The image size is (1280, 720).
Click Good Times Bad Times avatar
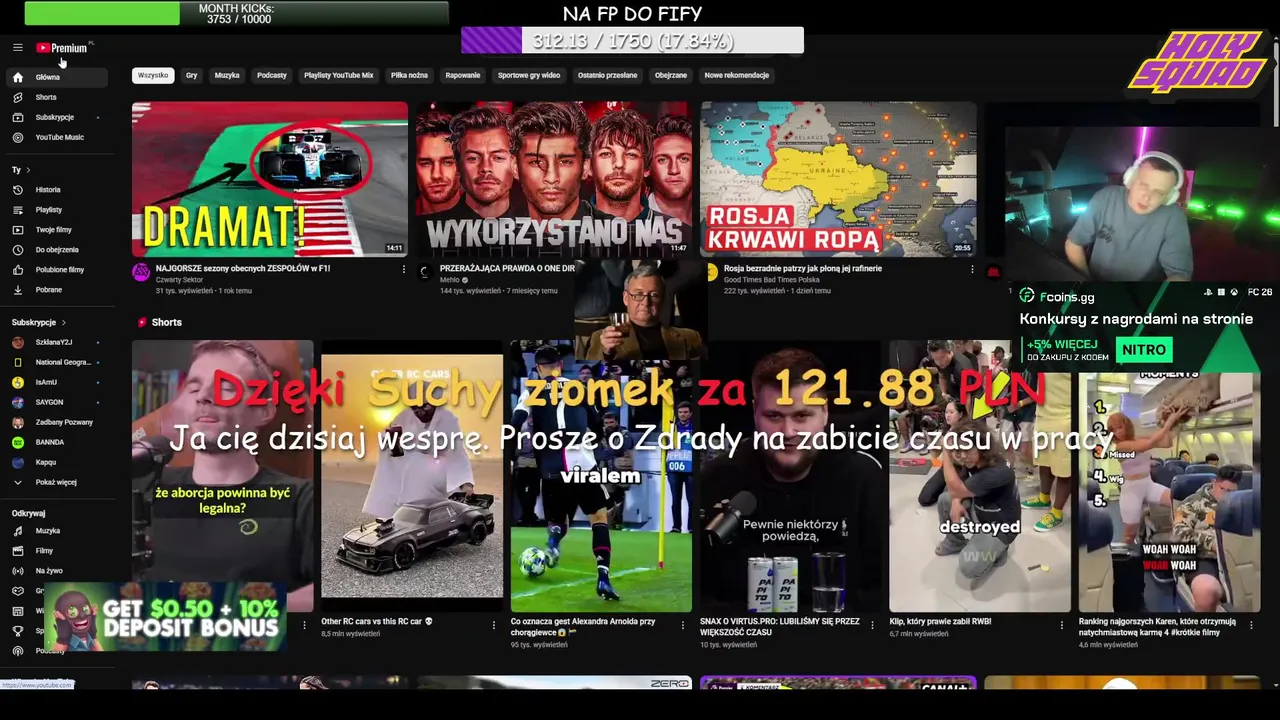point(711,272)
